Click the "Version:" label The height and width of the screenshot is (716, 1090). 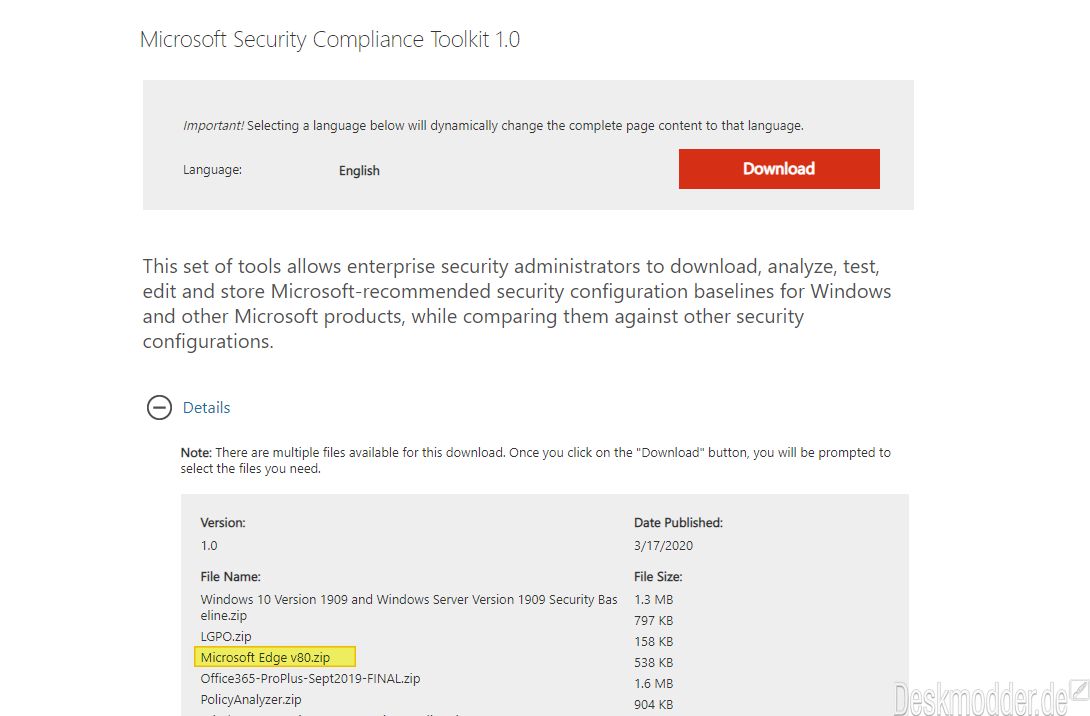click(223, 523)
